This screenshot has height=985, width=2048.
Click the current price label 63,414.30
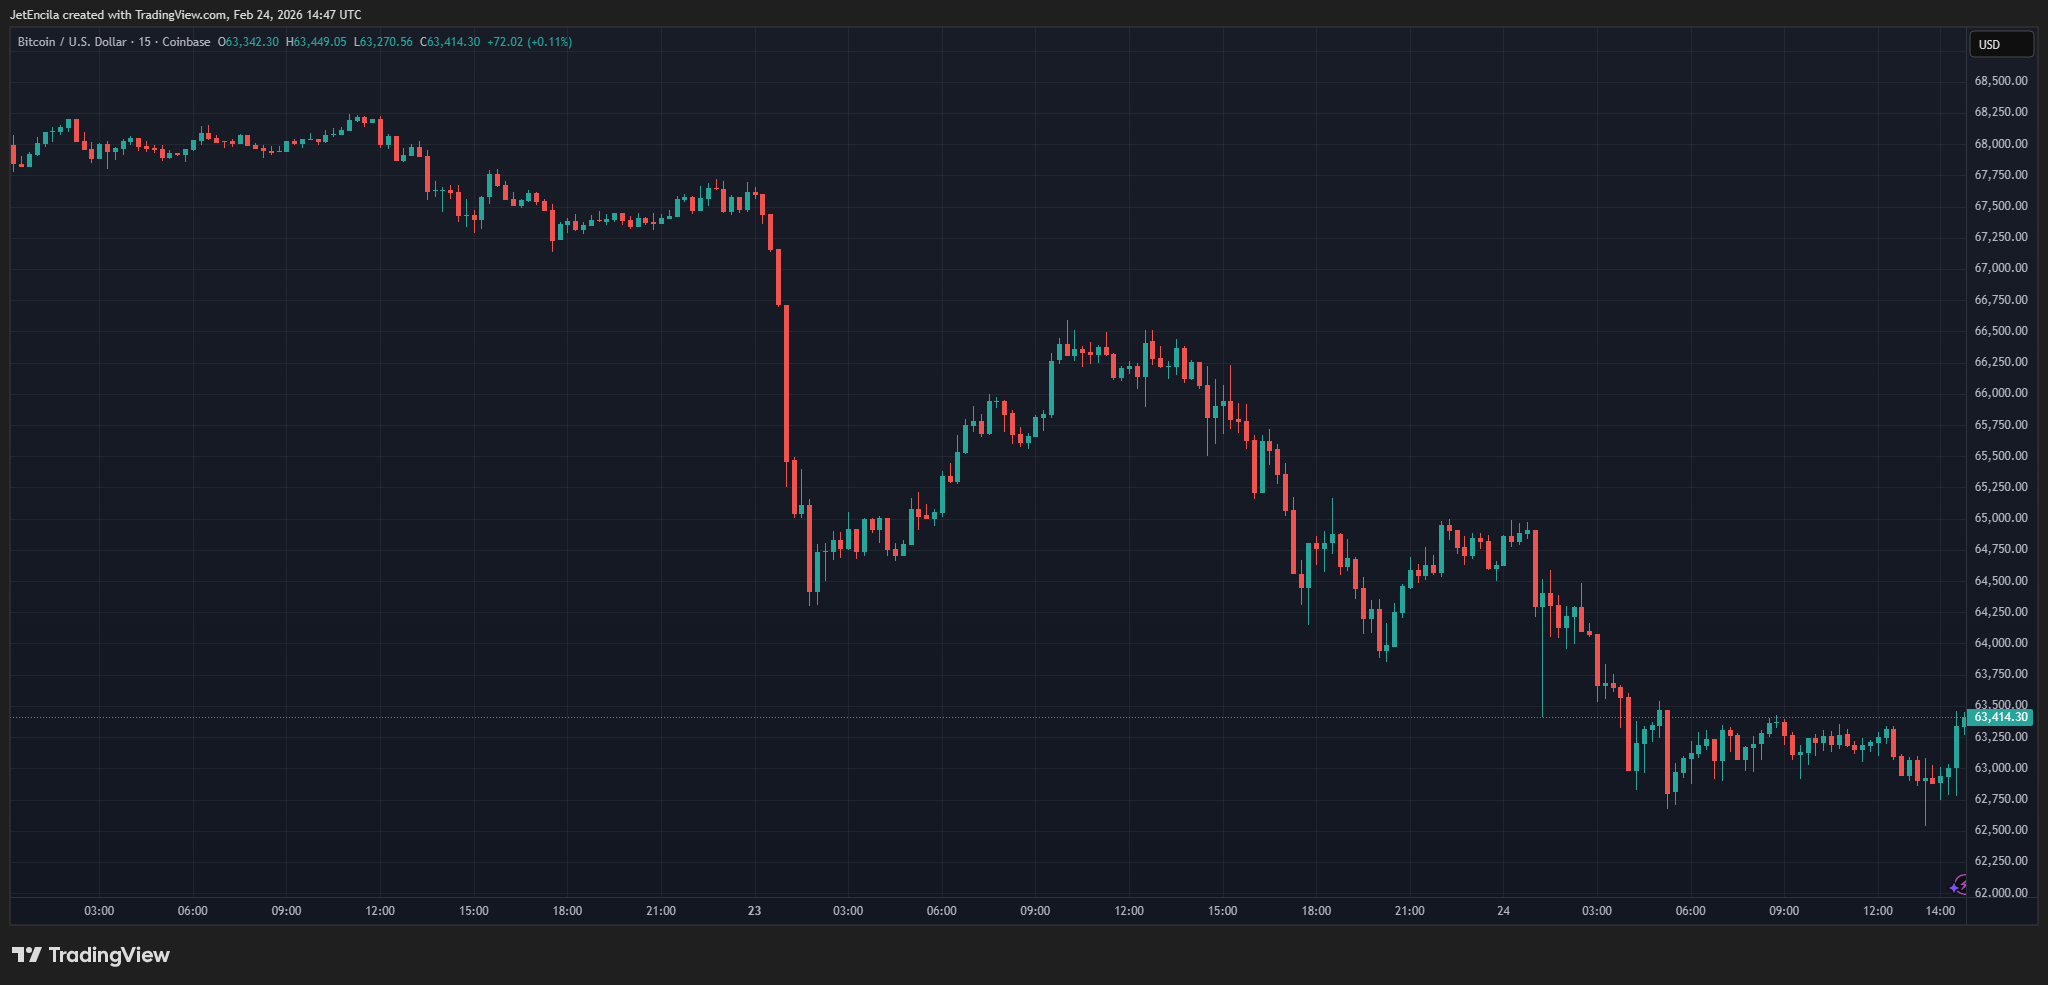[2000, 717]
